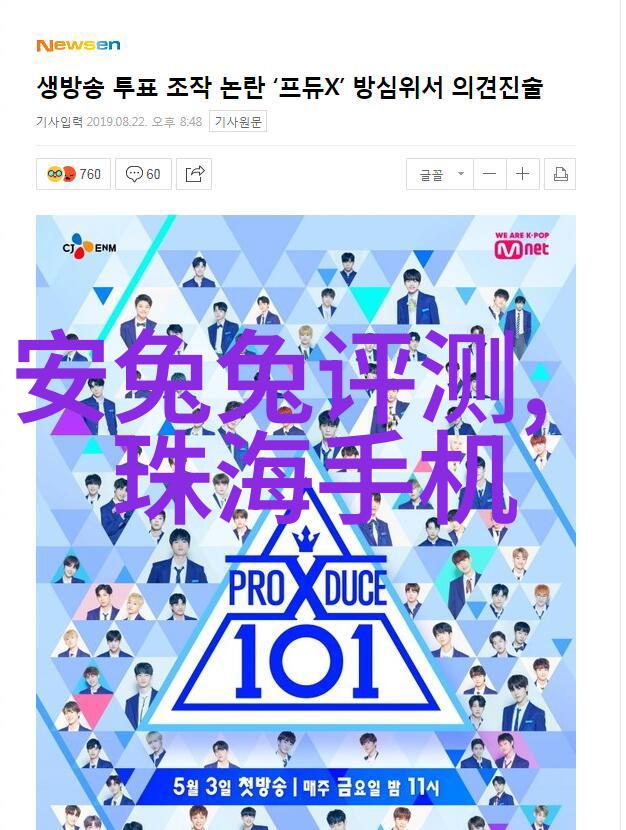Viewport: 626px width, 830px height.
Task: Expand the 글꼴 font dropdown
Action: [440, 174]
